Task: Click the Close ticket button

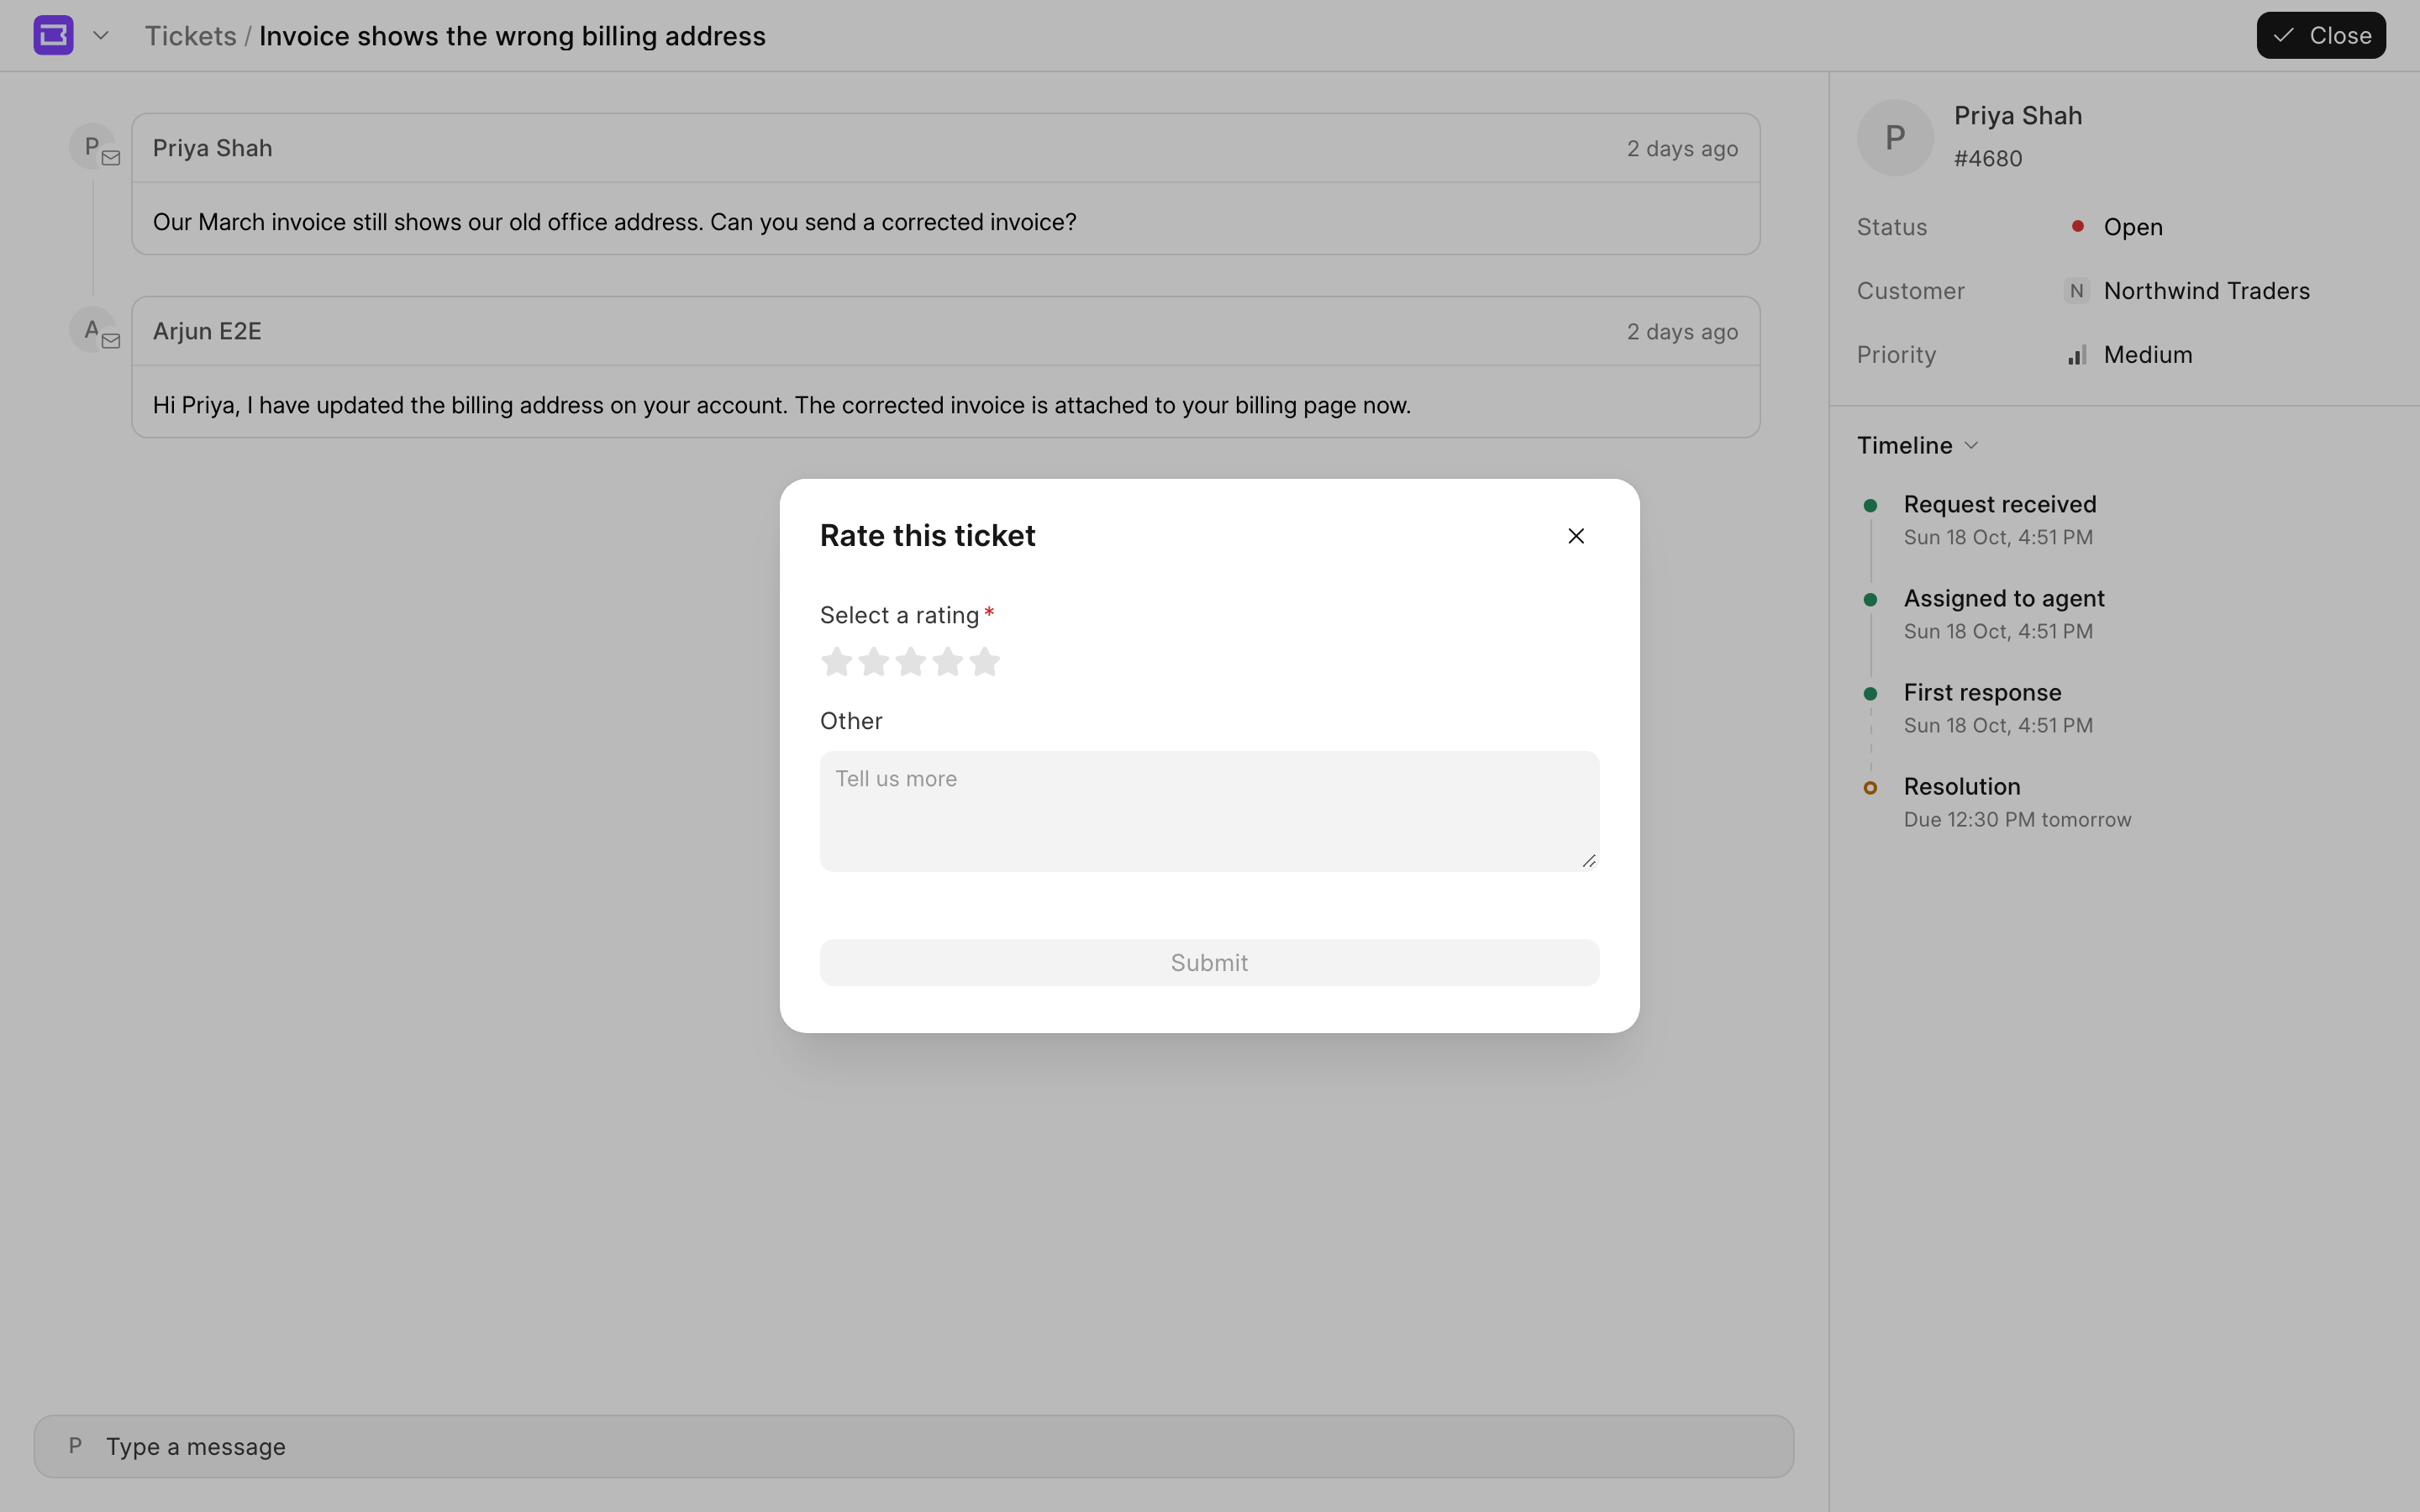Action: click(2321, 35)
